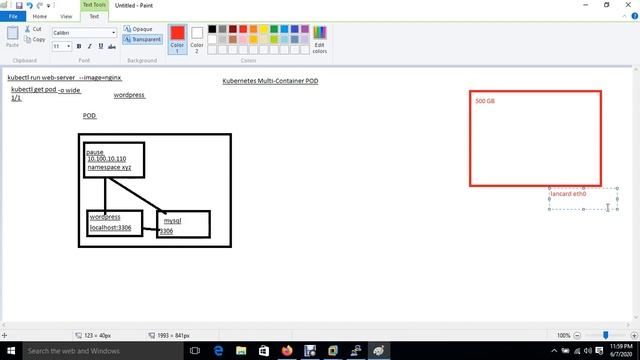Switch to the Home tab
640x360 pixels.
click(x=40, y=16)
